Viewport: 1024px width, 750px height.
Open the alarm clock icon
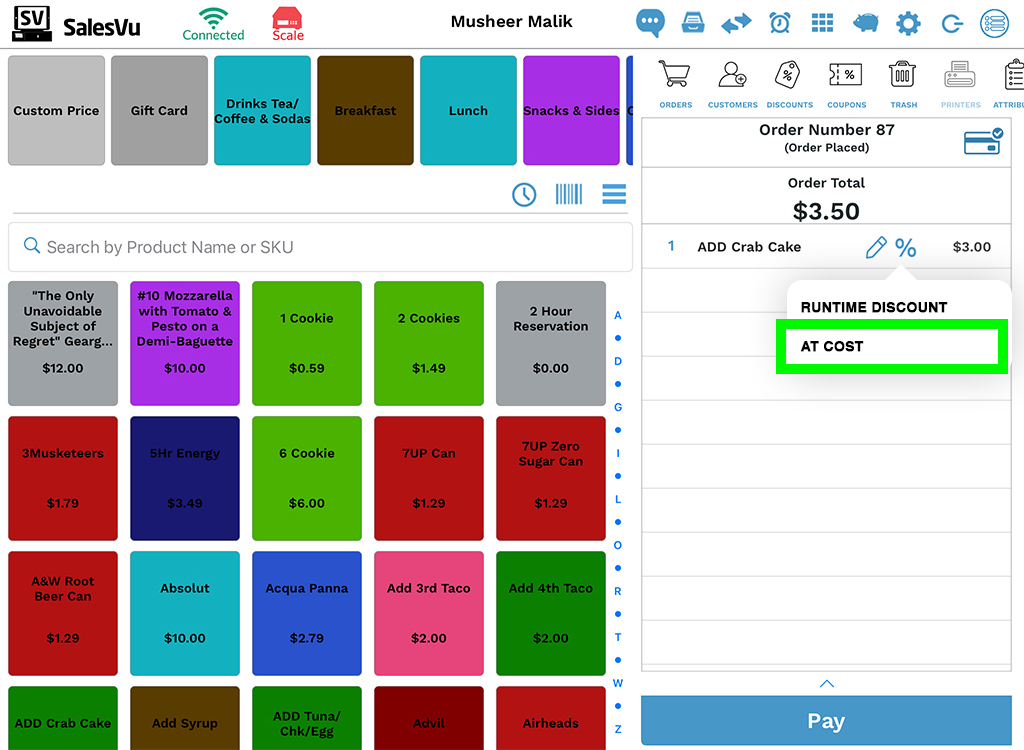click(x=780, y=23)
